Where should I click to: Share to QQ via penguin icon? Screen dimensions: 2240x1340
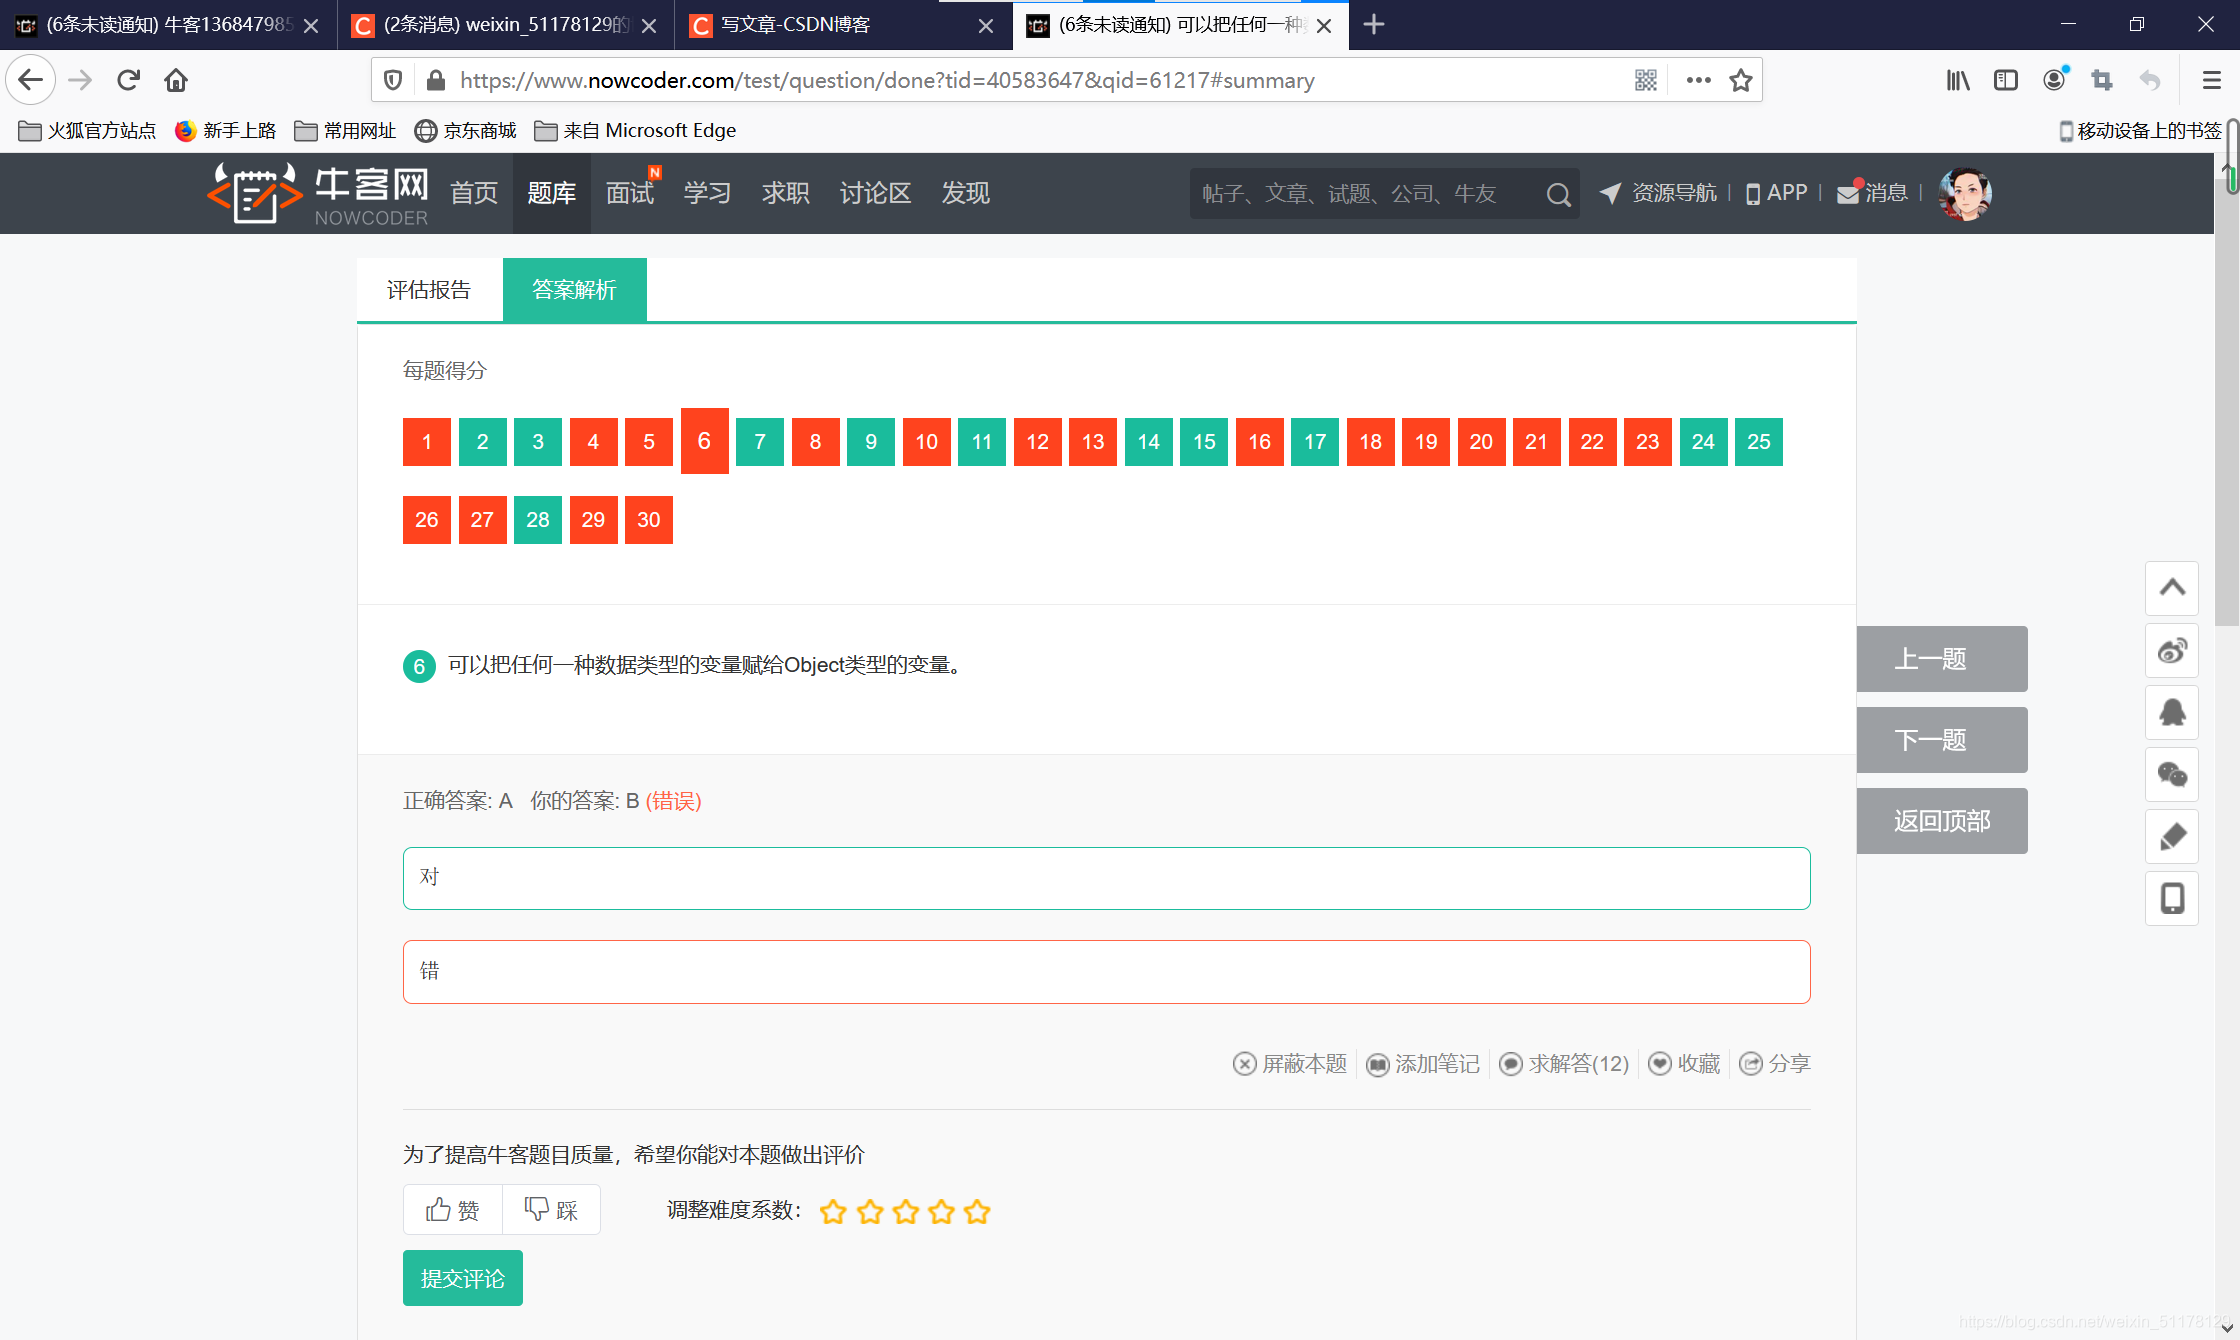click(2172, 713)
